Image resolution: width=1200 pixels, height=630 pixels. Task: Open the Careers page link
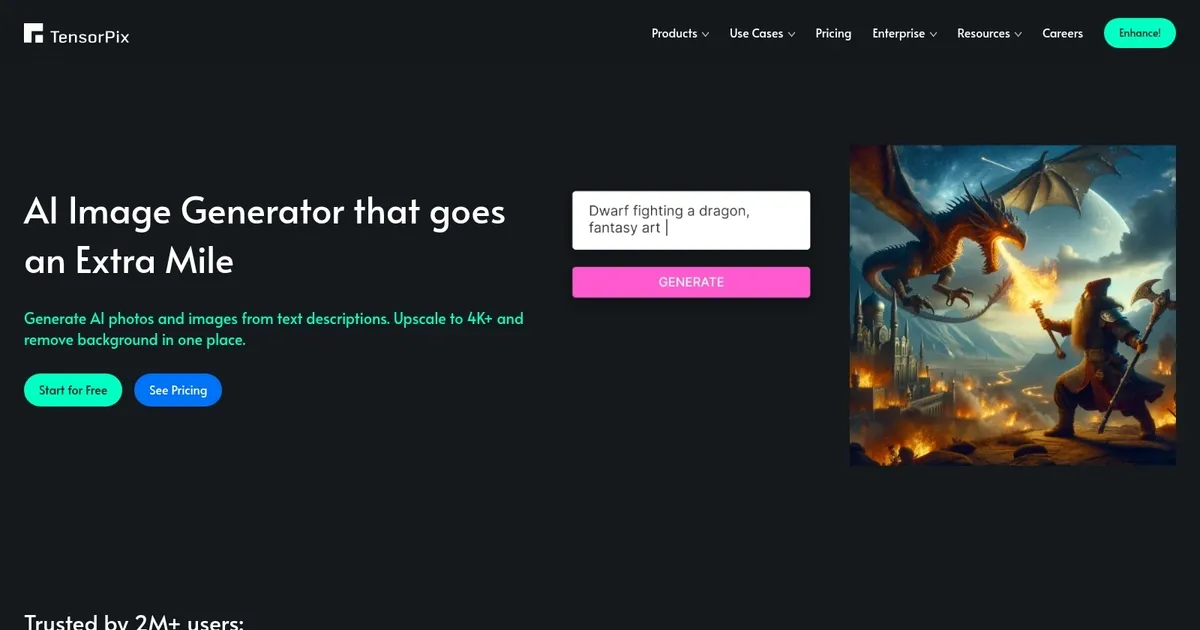coord(1062,33)
